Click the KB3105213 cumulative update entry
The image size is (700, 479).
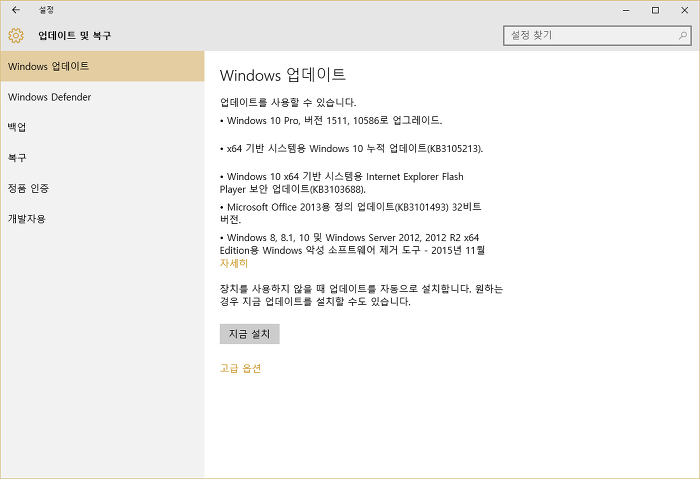pyautogui.click(x=351, y=149)
